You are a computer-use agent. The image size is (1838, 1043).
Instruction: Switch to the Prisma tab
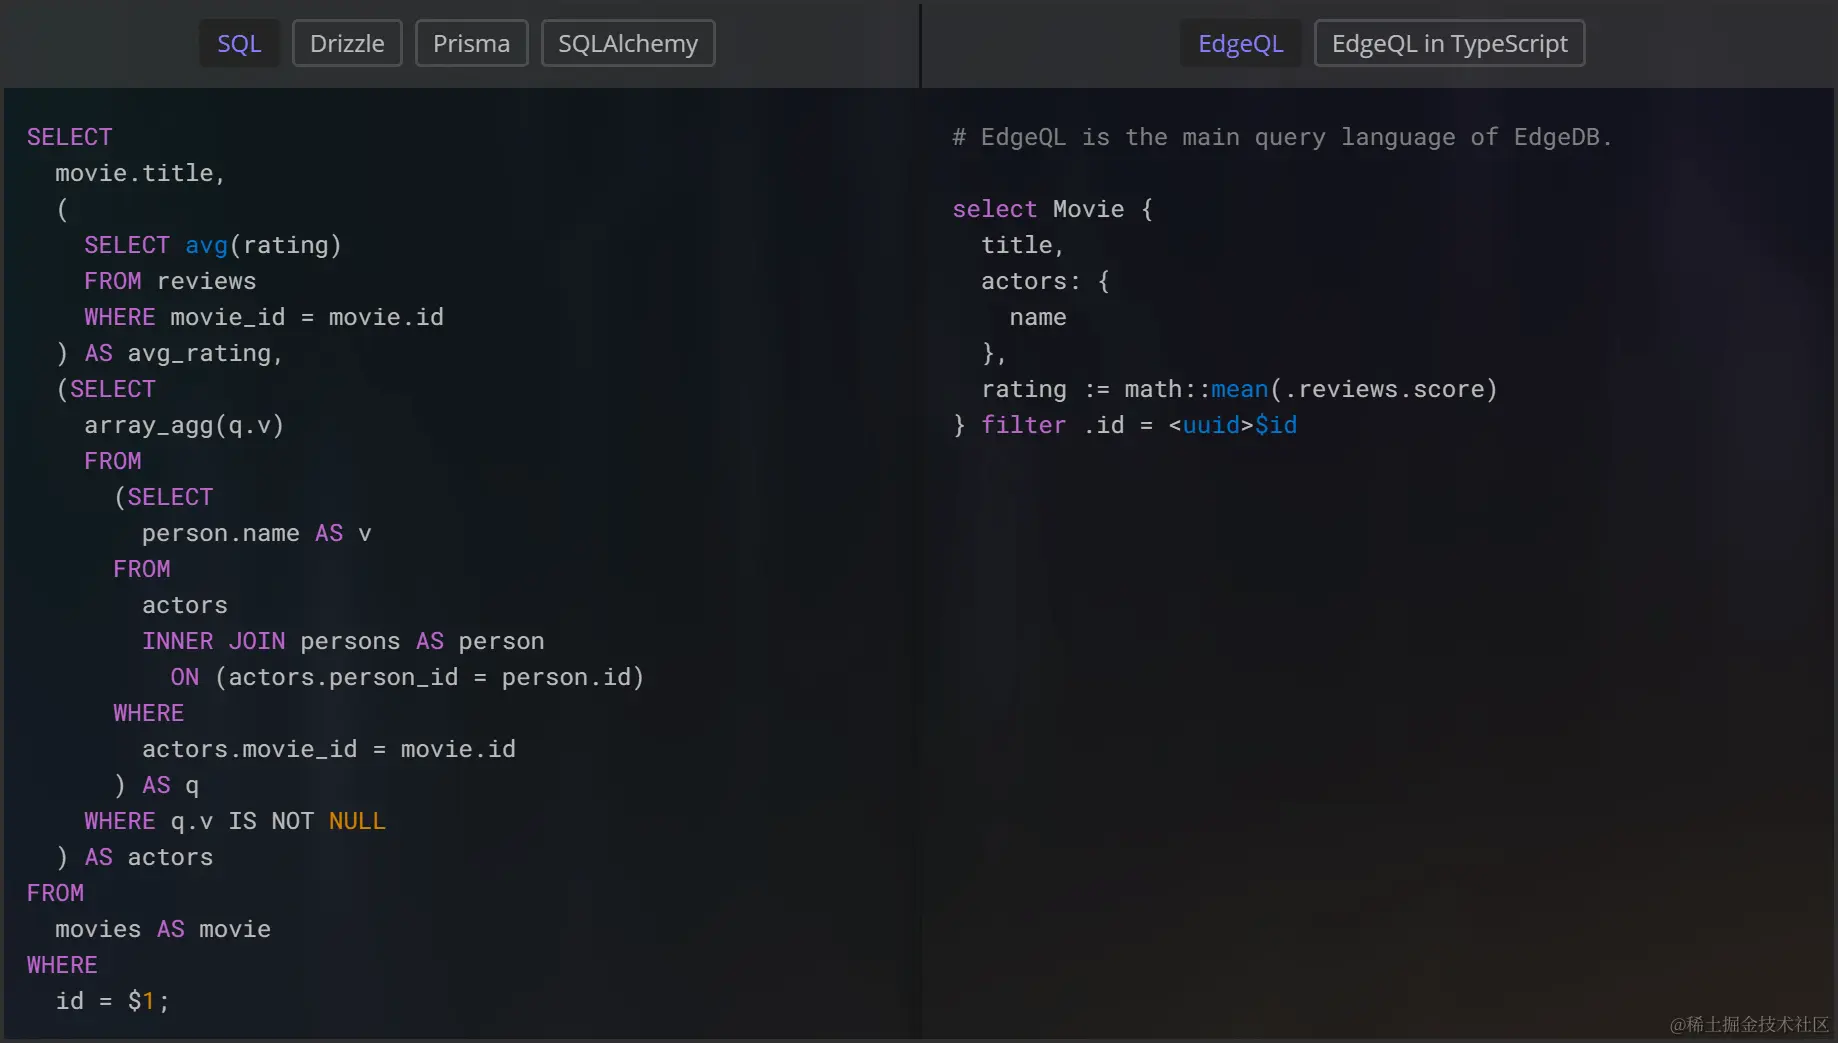click(x=471, y=44)
